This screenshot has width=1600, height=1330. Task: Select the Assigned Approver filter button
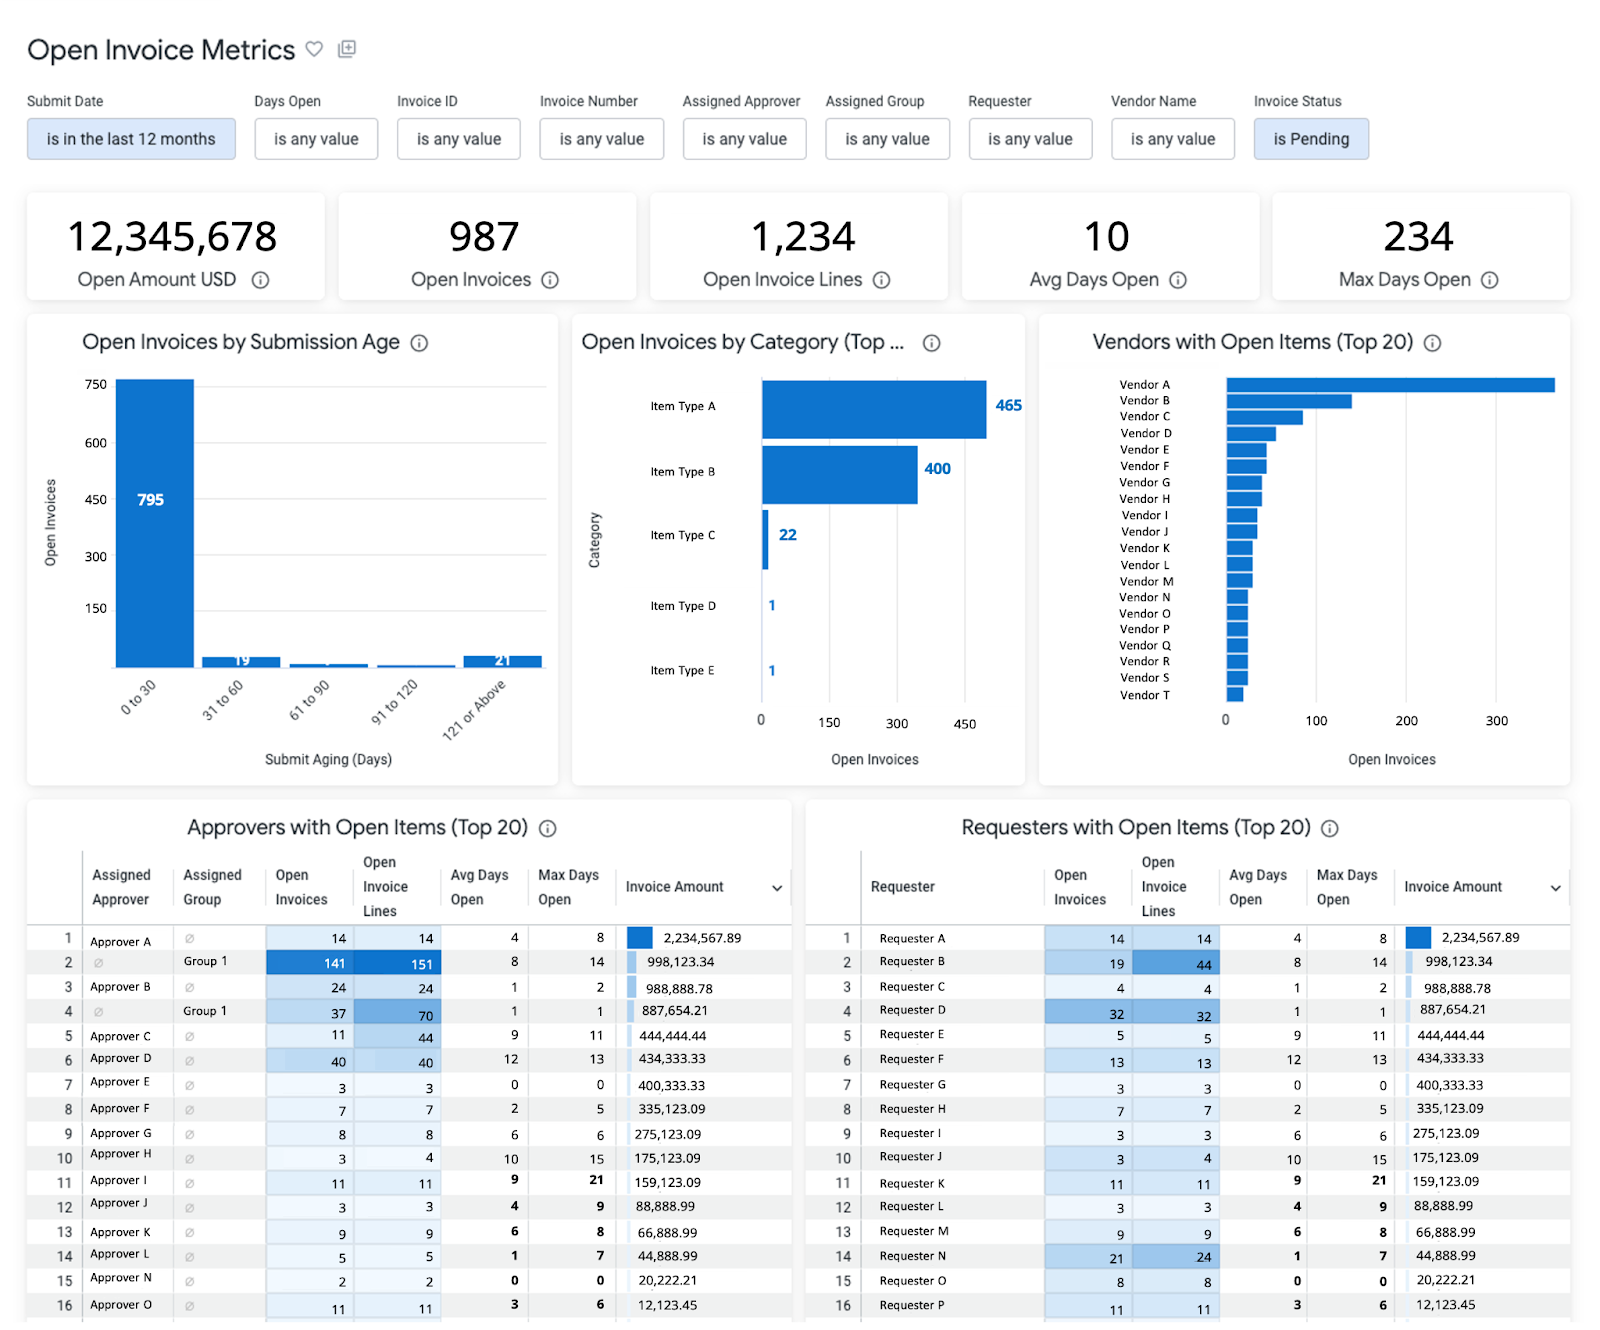744,139
